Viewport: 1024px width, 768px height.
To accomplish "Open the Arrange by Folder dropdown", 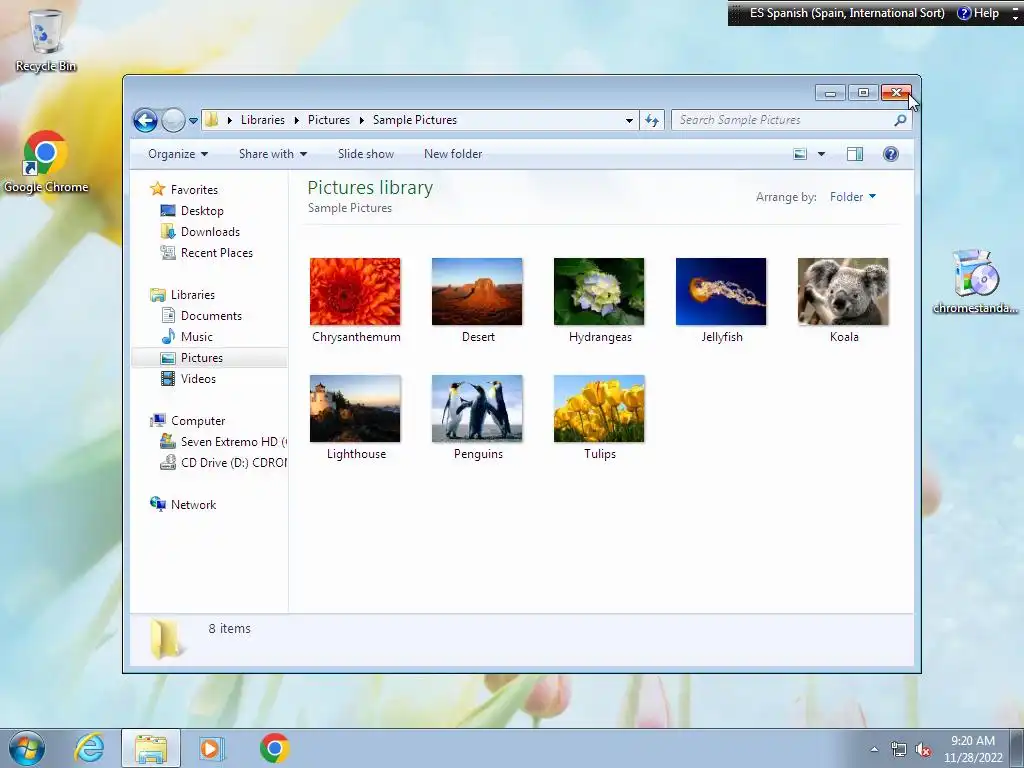I will click(x=853, y=197).
